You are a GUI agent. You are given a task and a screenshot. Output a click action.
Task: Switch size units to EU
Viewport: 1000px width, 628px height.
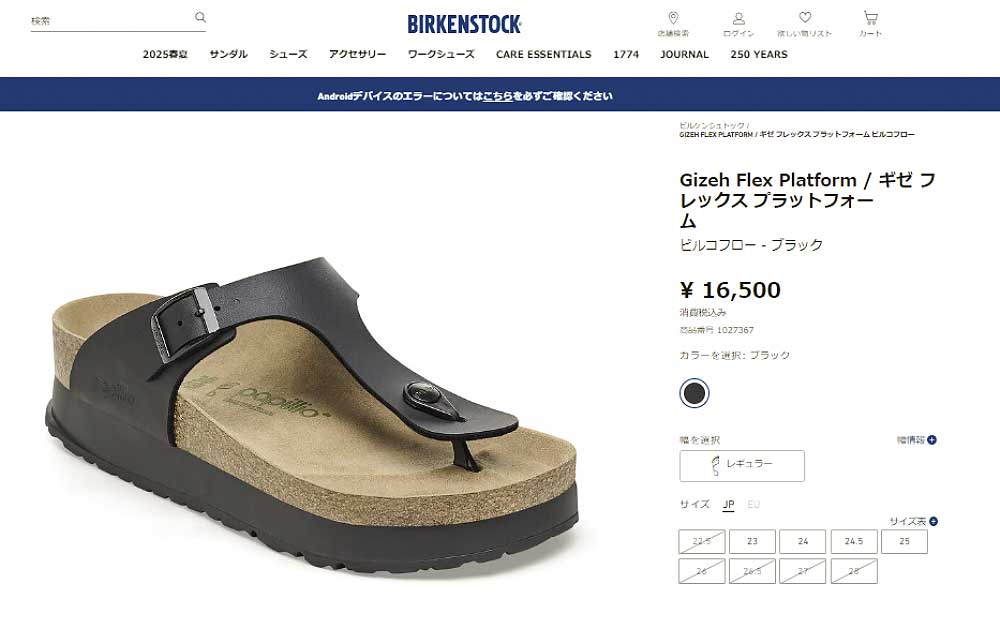753,504
